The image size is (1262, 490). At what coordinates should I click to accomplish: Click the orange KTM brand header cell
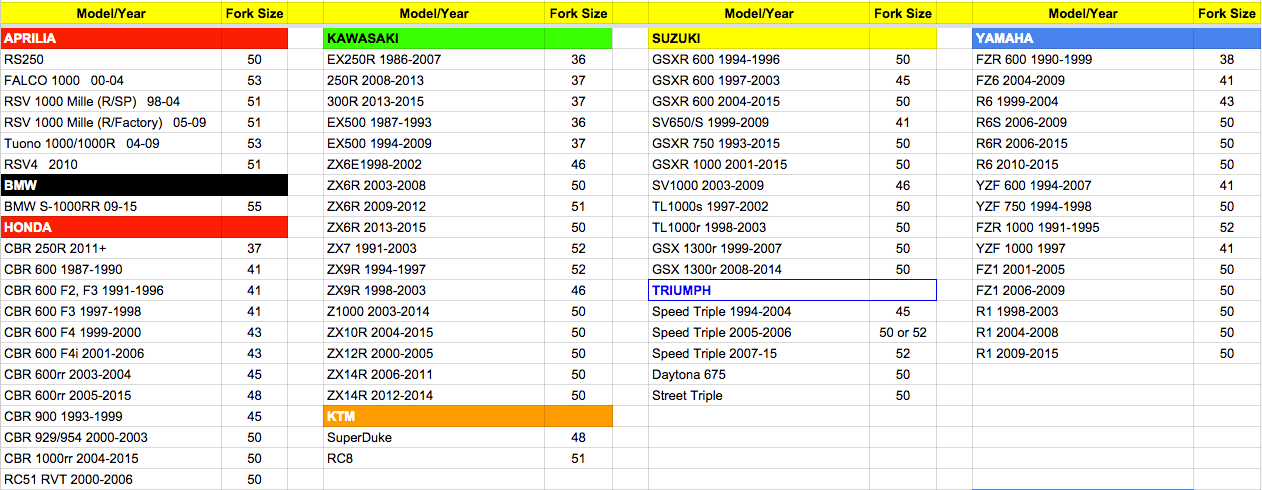pos(434,416)
